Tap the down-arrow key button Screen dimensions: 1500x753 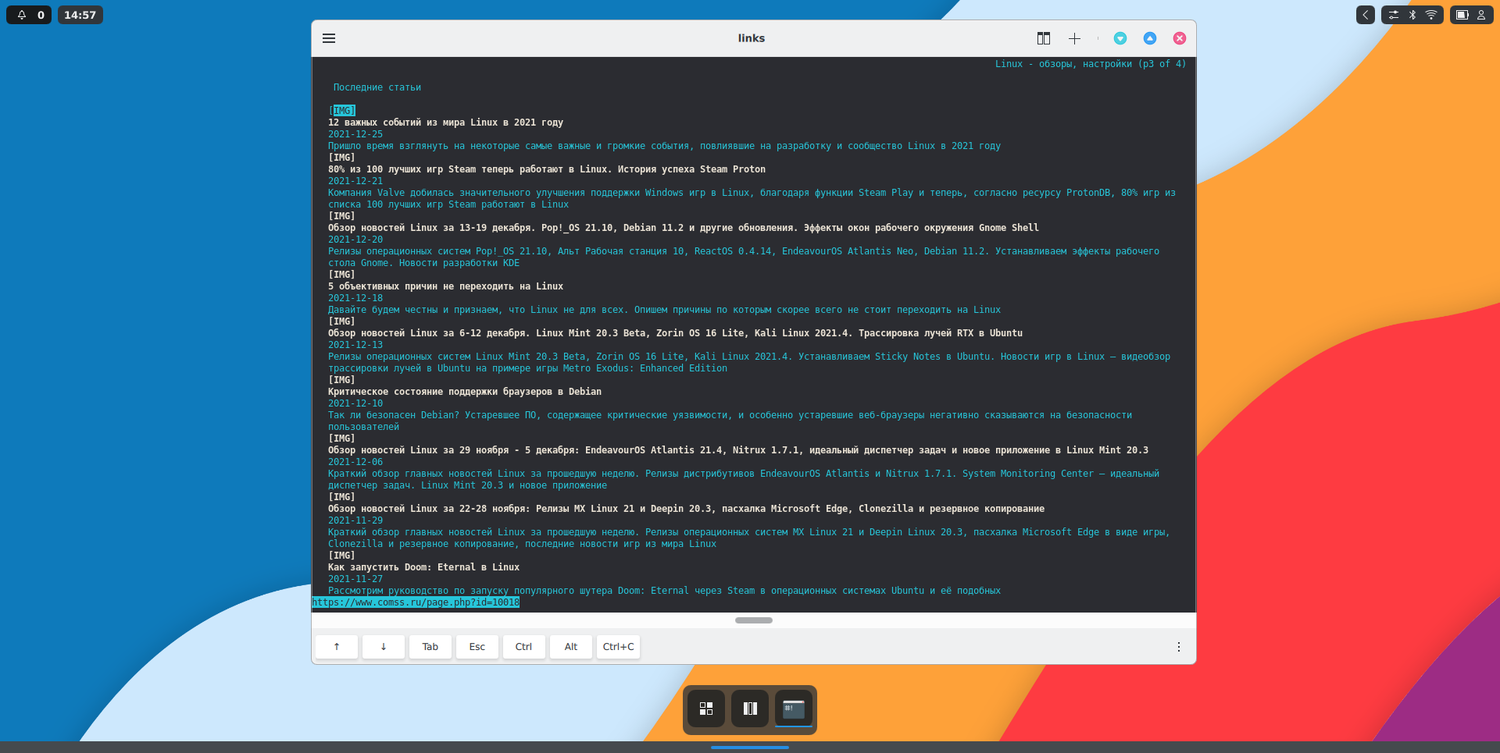coord(384,647)
